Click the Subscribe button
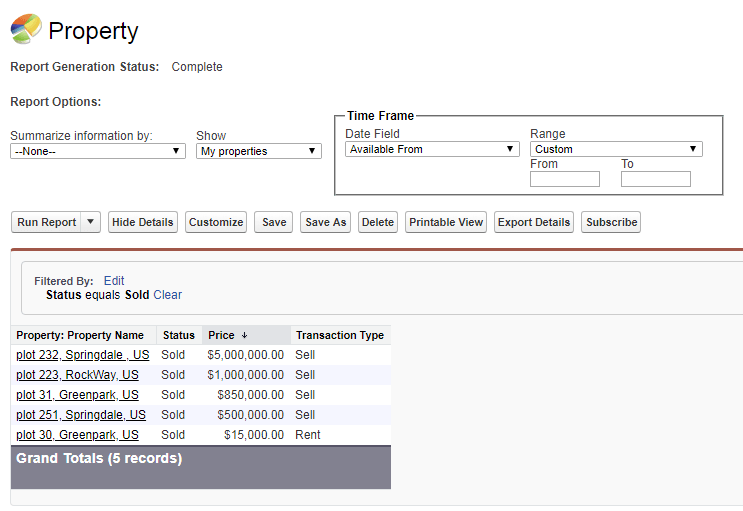Screen dimensions: 743x511 (x=611, y=222)
